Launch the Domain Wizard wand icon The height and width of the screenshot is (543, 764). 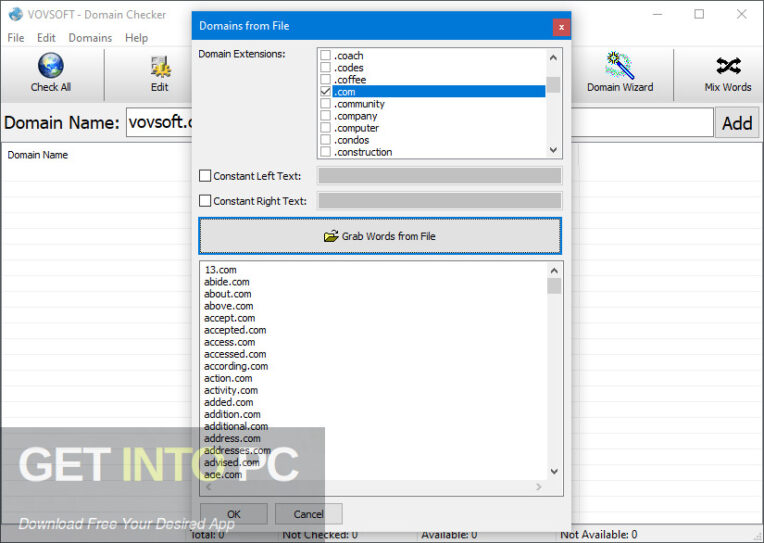[620, 65]
